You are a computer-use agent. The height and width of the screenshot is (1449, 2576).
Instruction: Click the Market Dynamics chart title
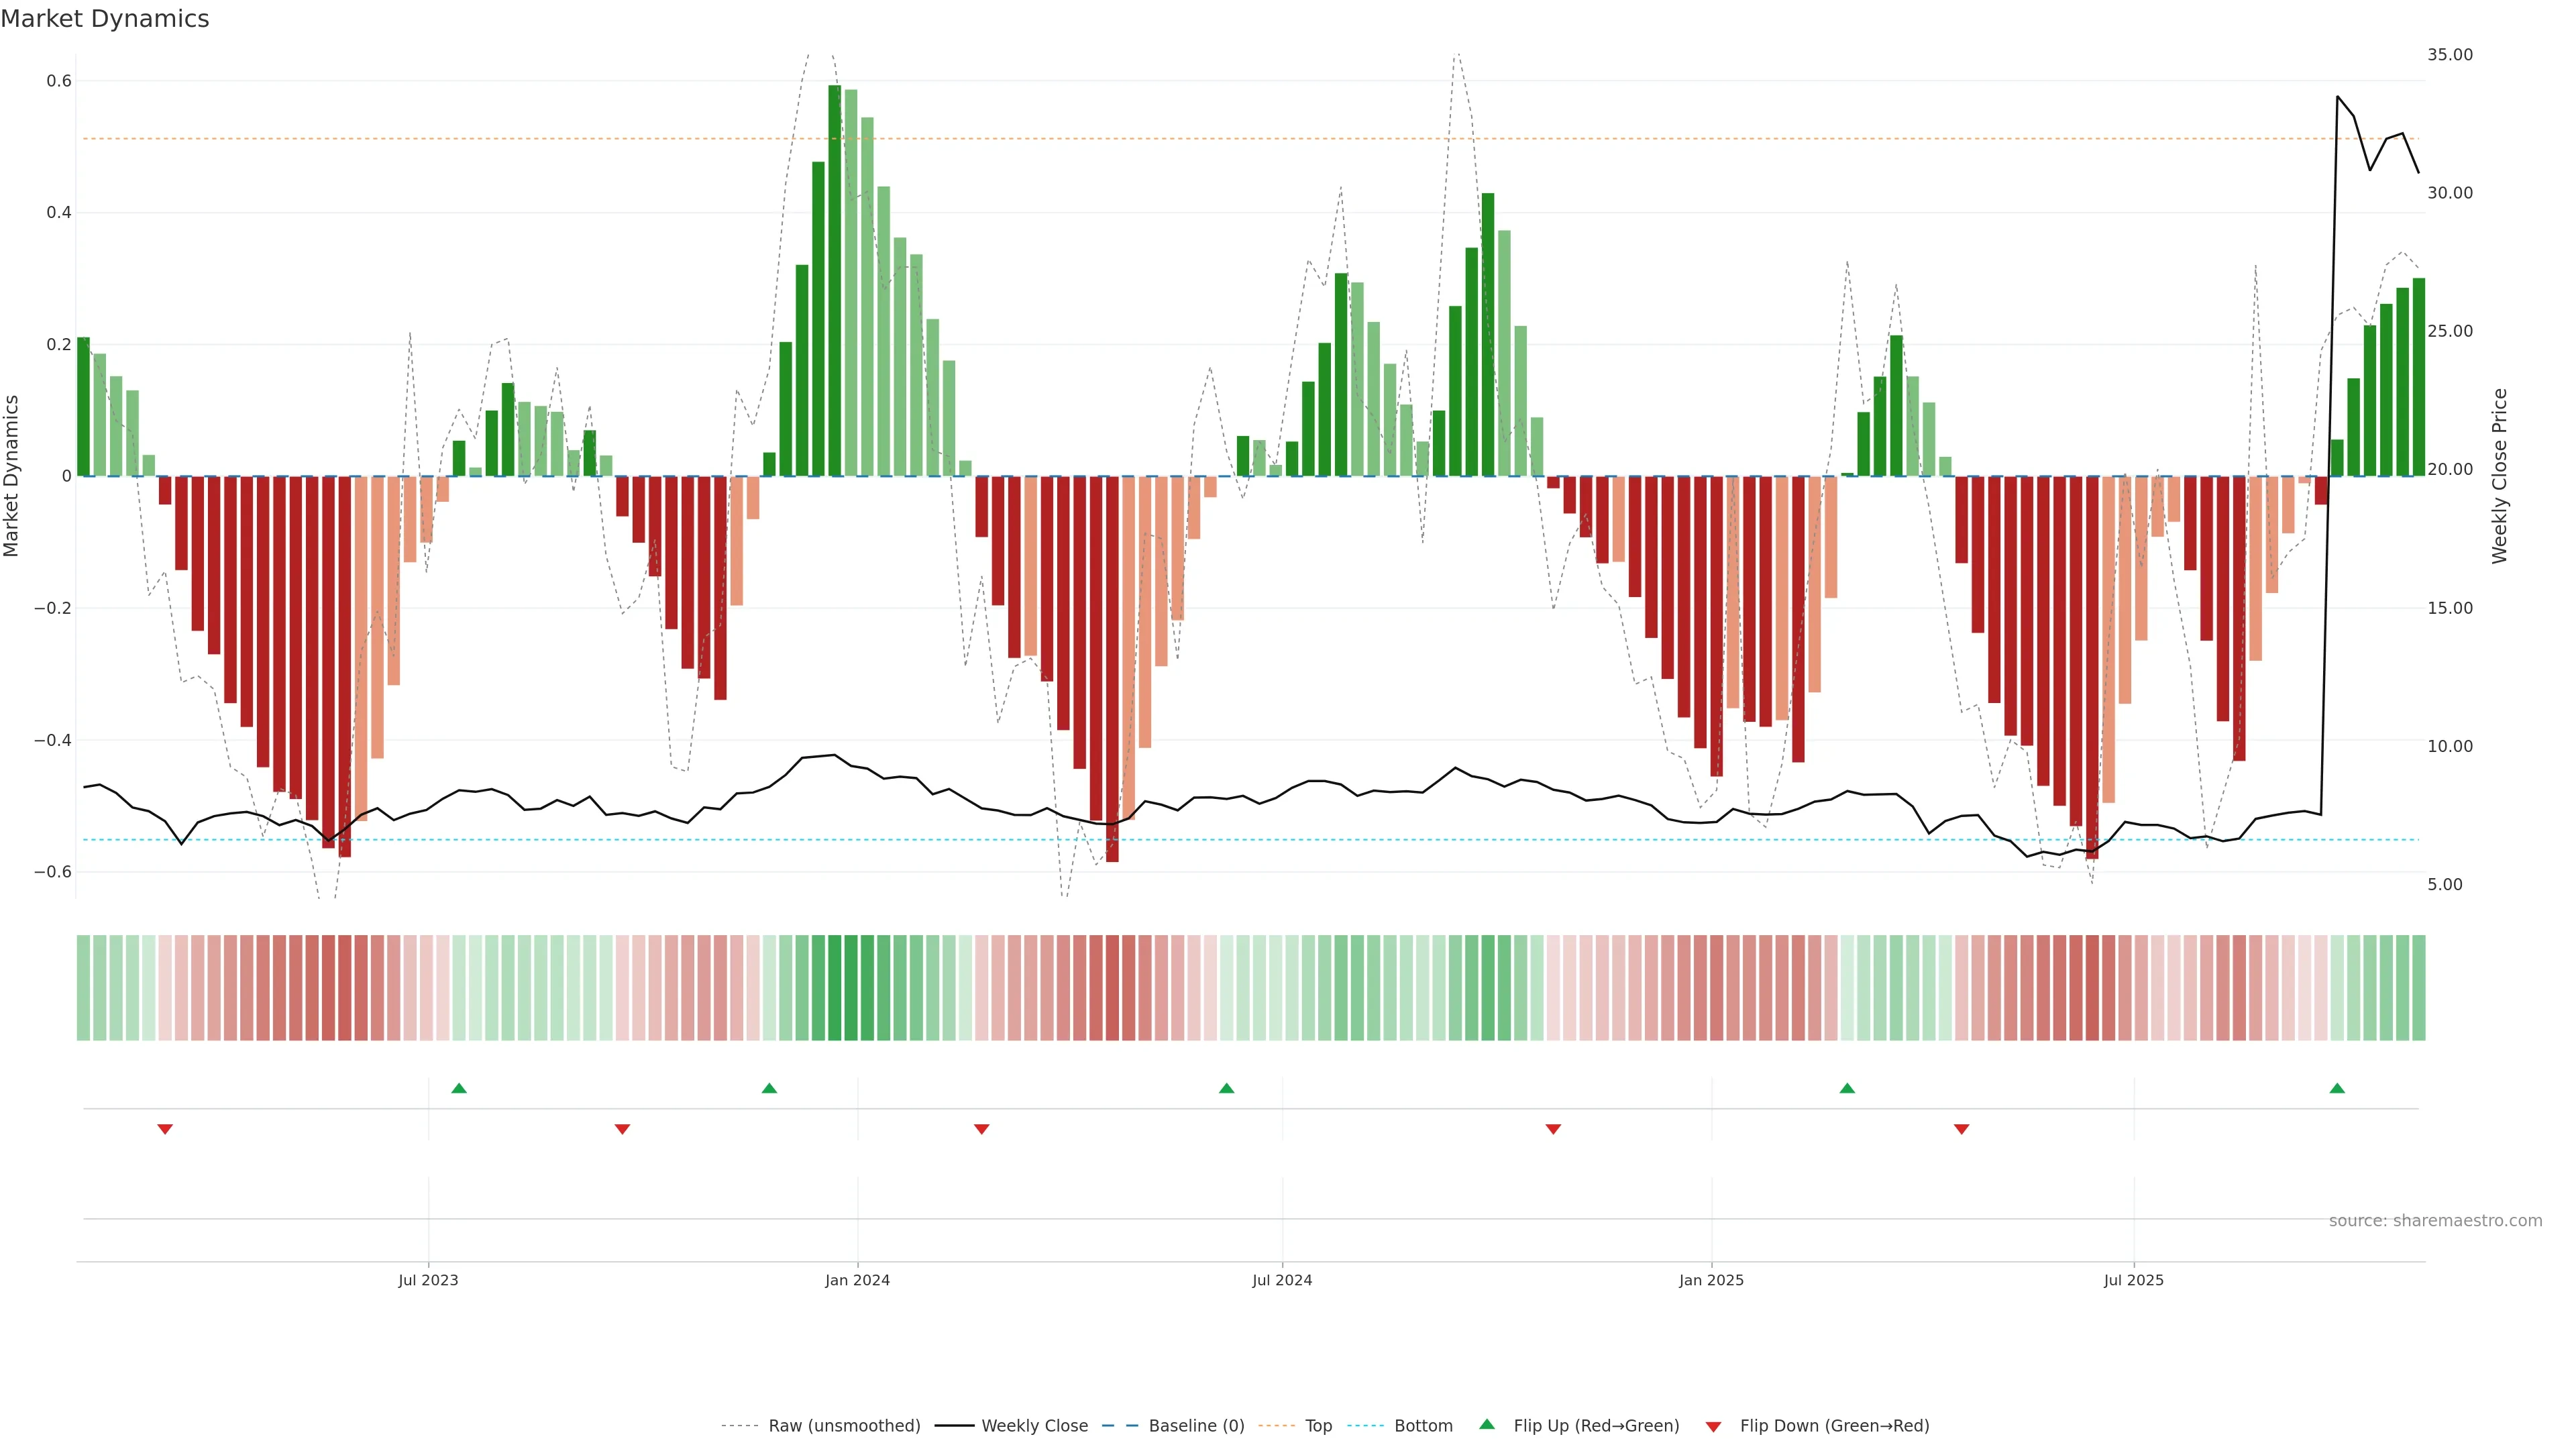(105, 19)
